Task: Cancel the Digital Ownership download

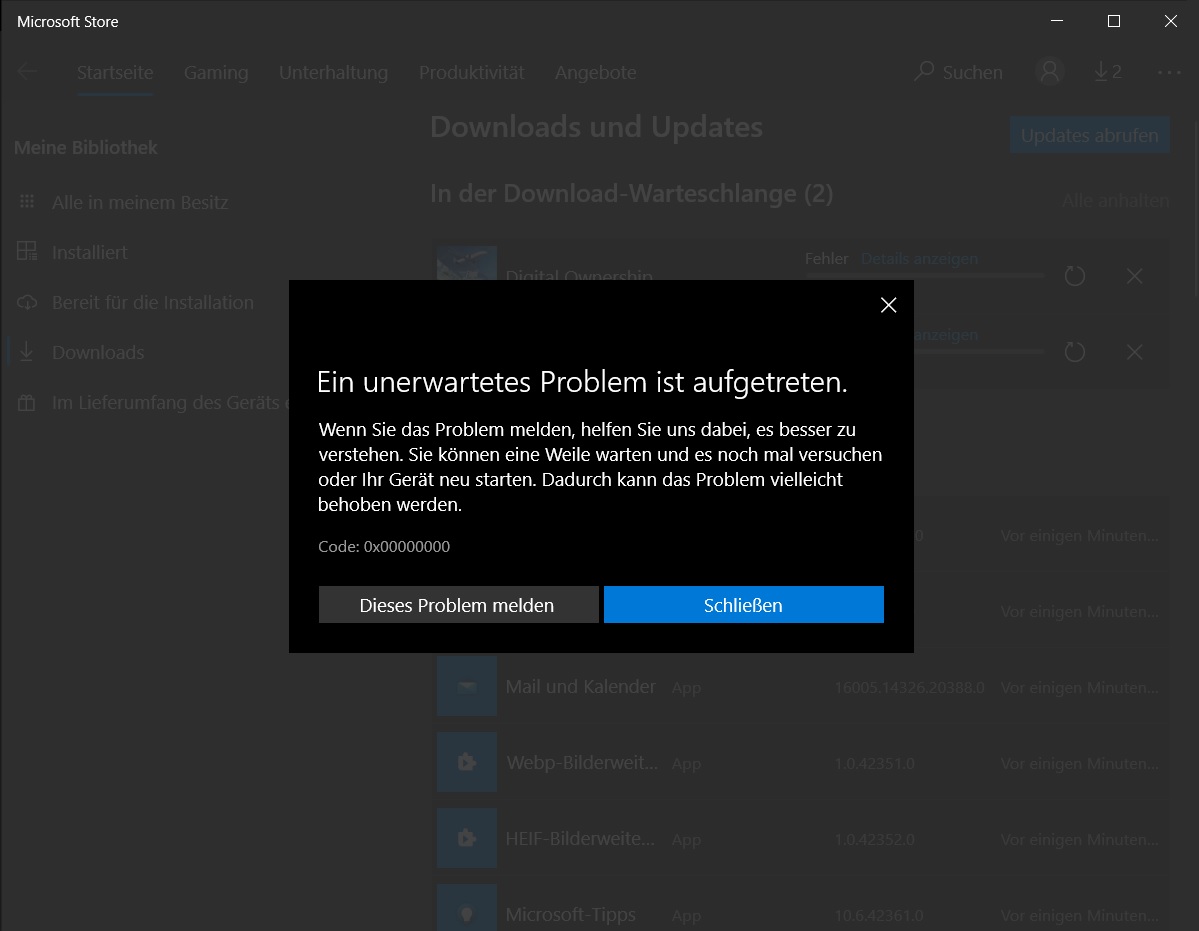Action: click(1135, 276)
